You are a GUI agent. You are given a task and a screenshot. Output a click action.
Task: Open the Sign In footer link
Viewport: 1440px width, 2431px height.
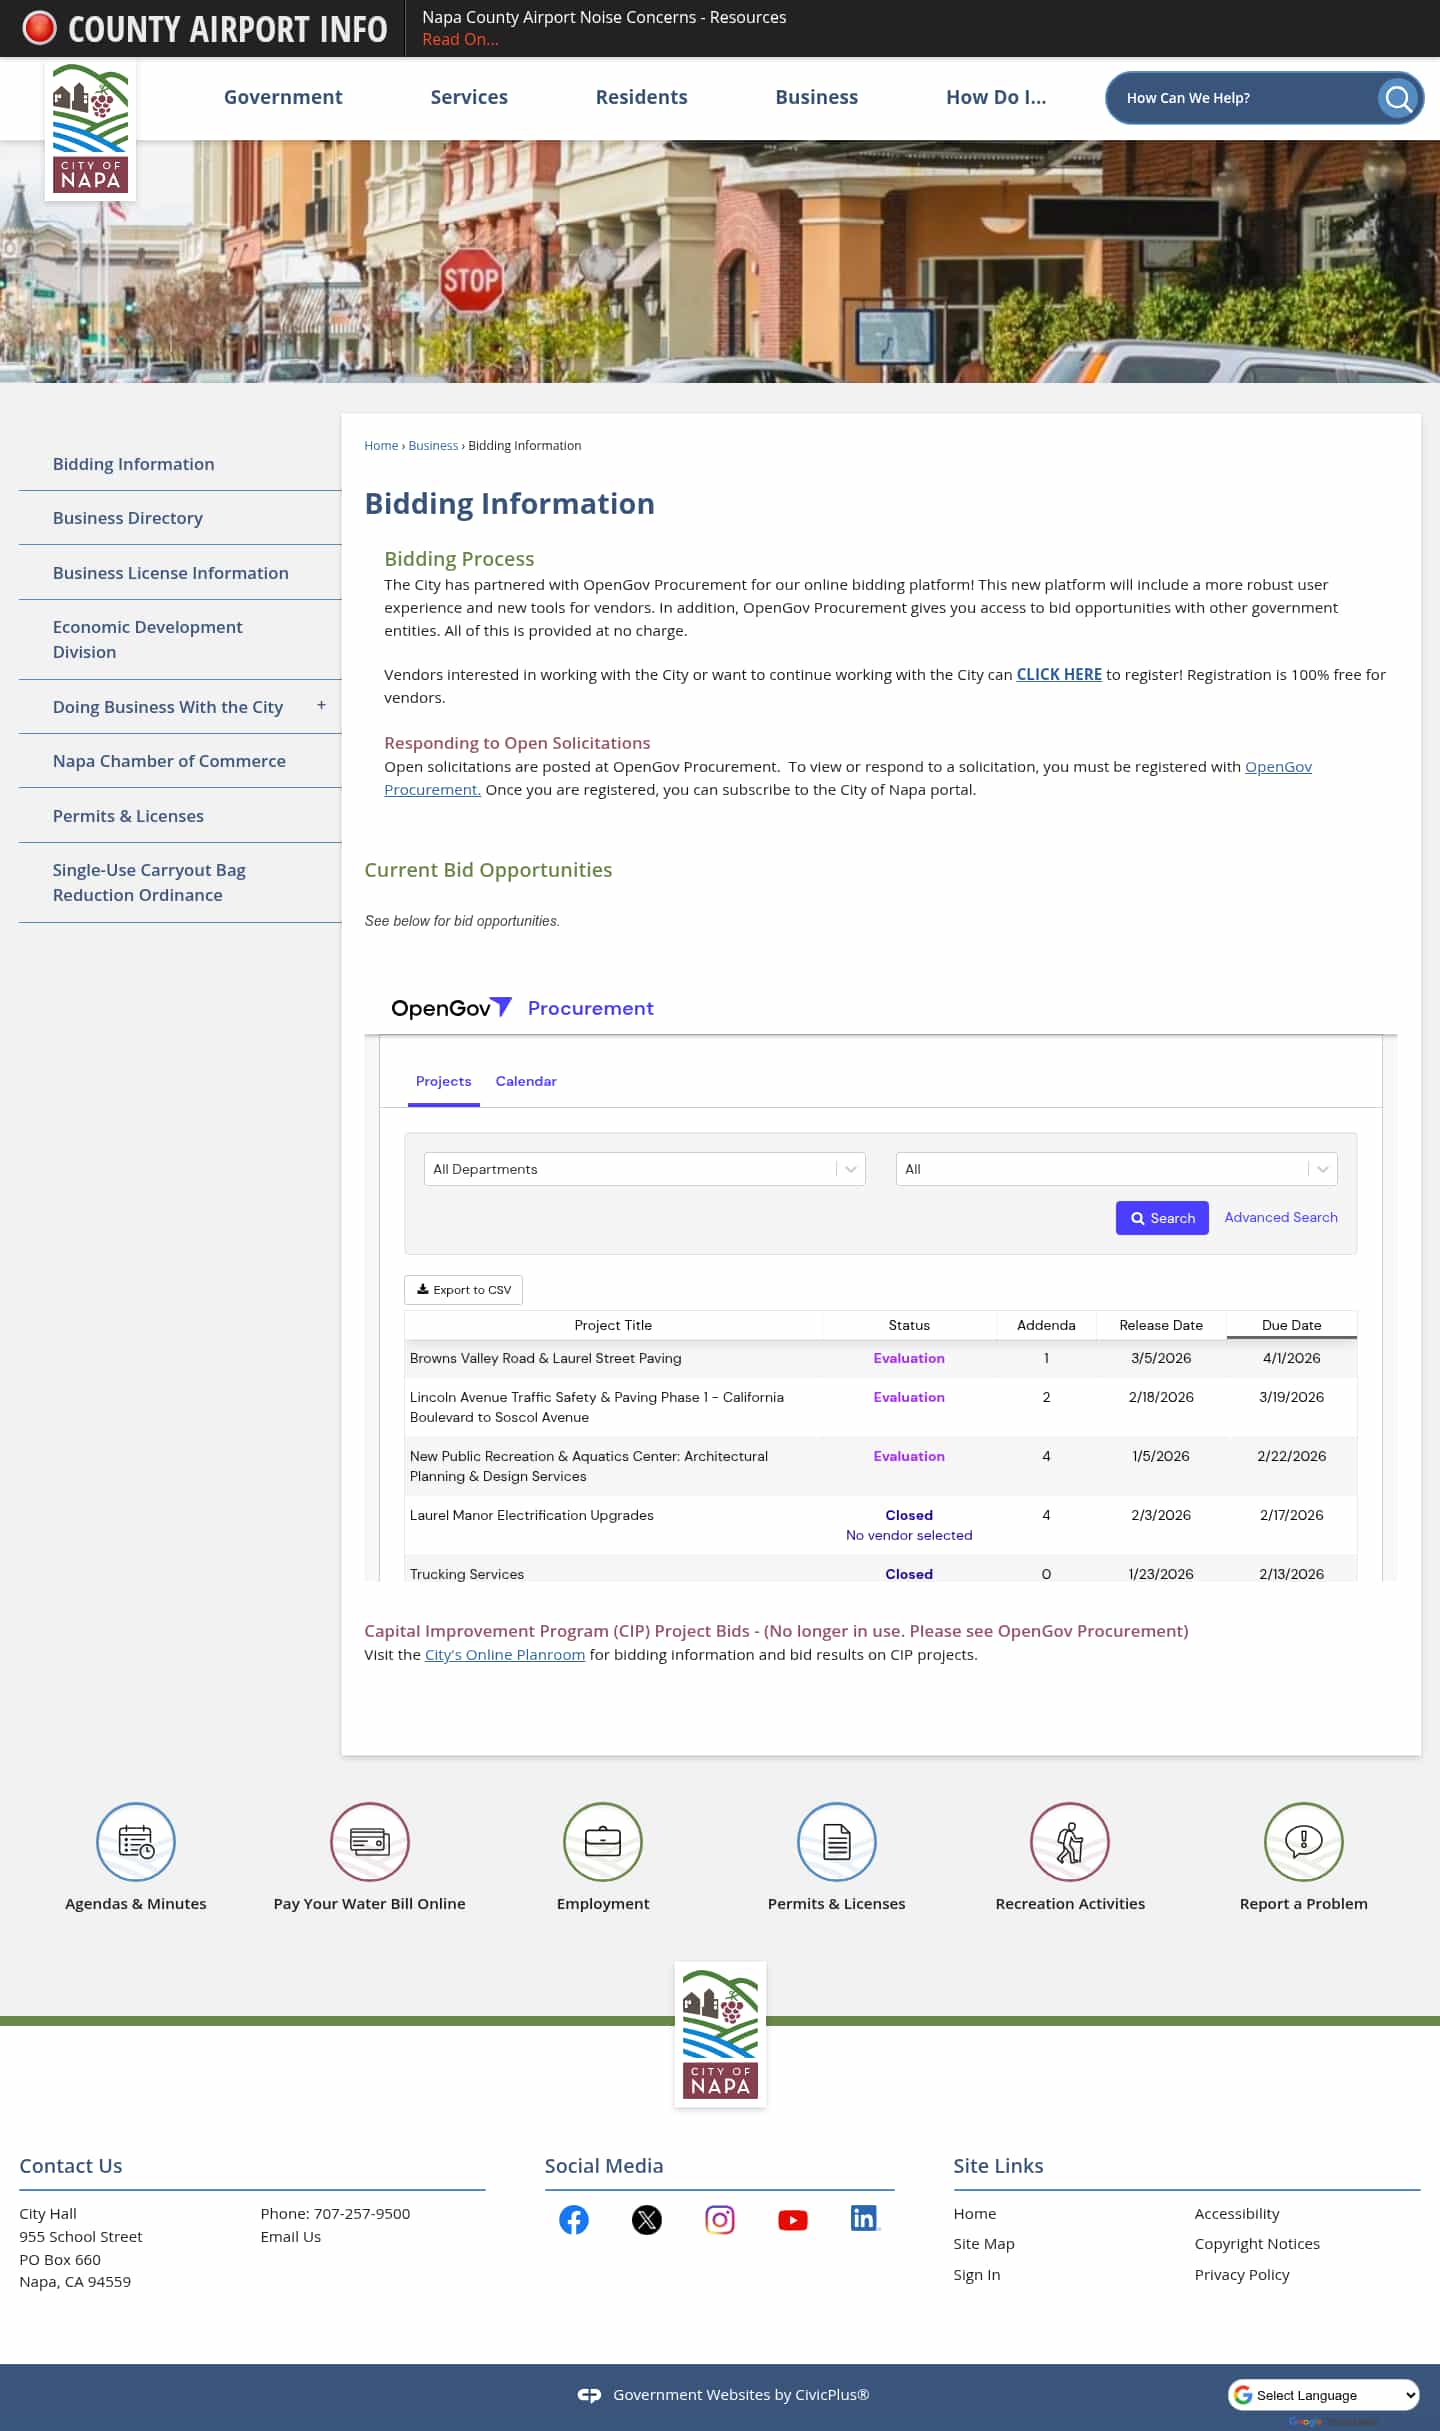[977, 2275]
